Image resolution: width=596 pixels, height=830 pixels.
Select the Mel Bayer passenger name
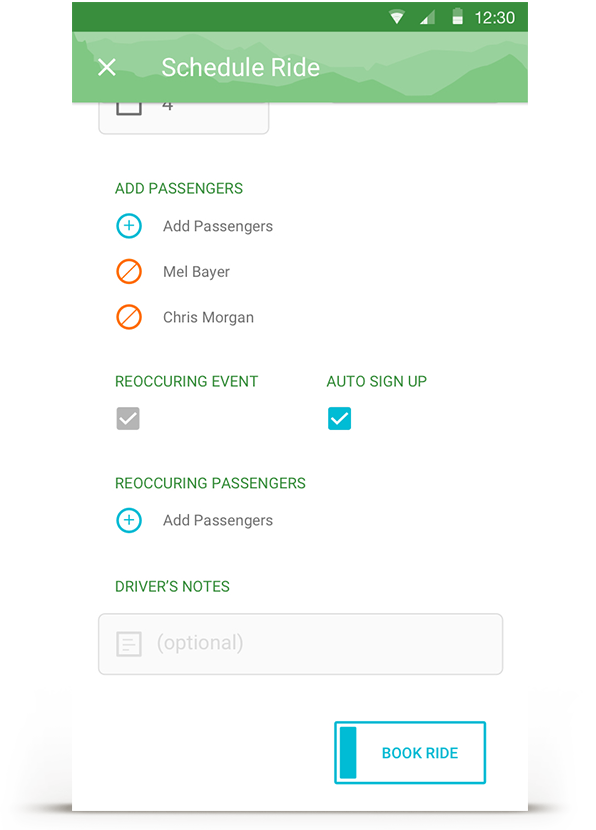coord(196,272)
